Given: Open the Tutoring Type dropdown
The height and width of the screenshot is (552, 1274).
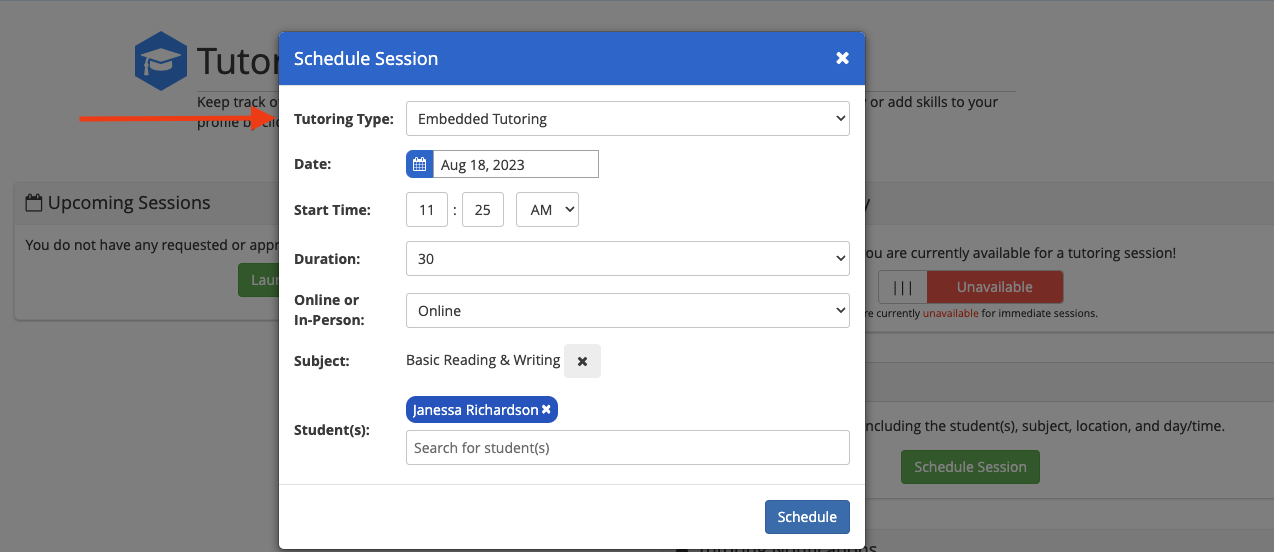Looking at the screenshot, I should (x=627, y=119).
